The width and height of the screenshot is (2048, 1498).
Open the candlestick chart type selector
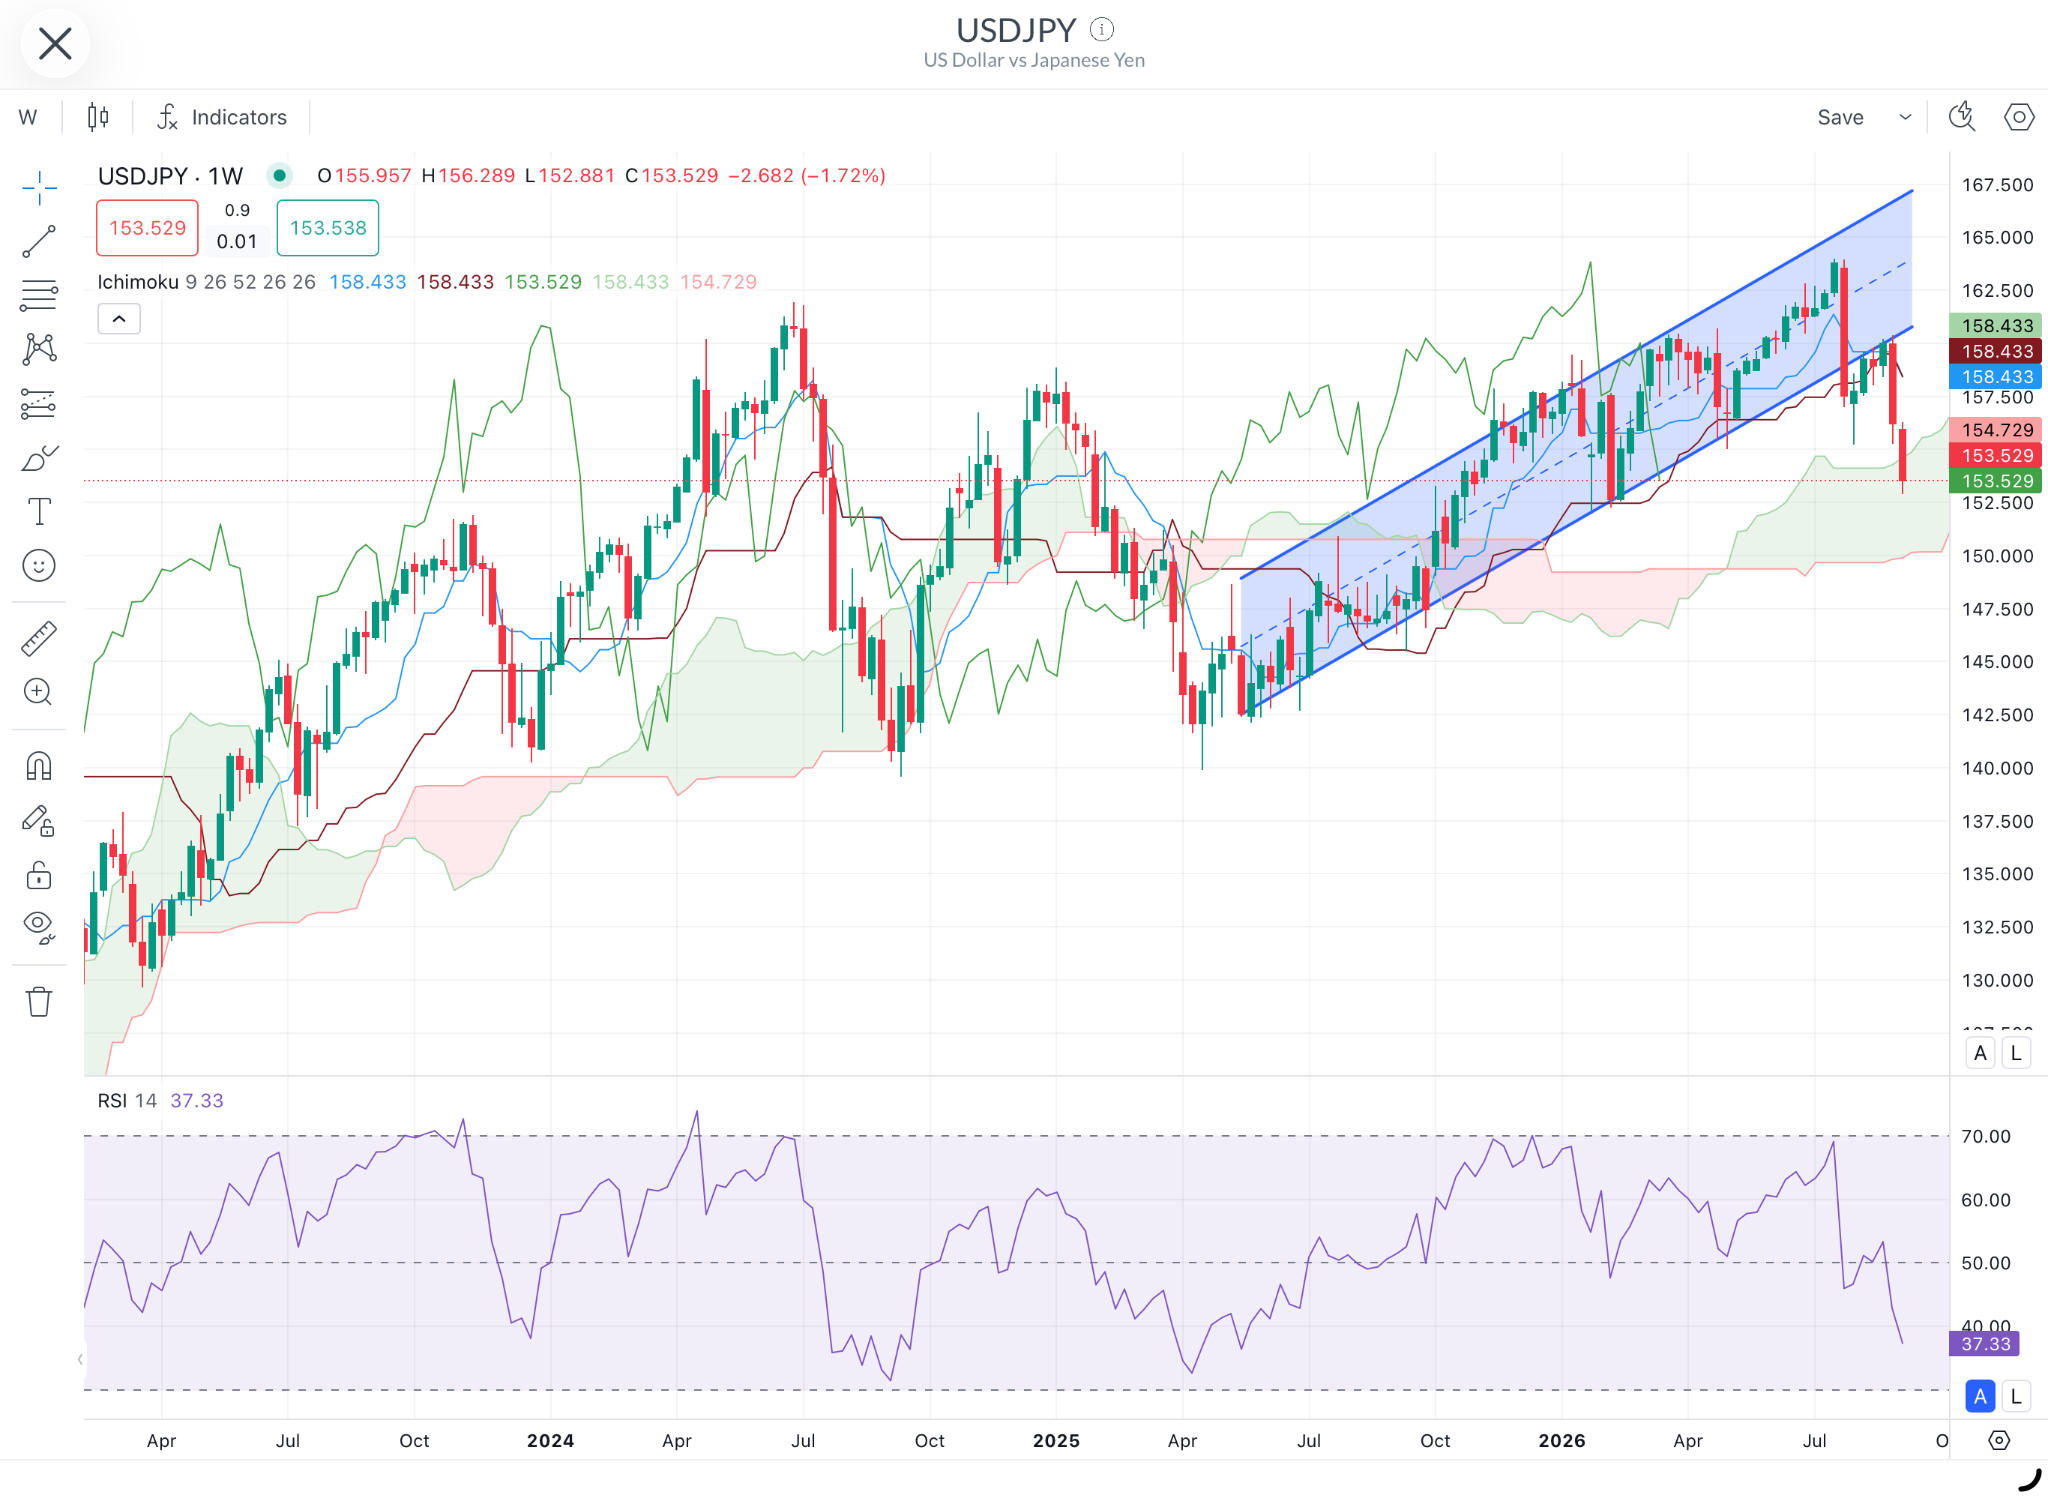[x=97, y=117]
